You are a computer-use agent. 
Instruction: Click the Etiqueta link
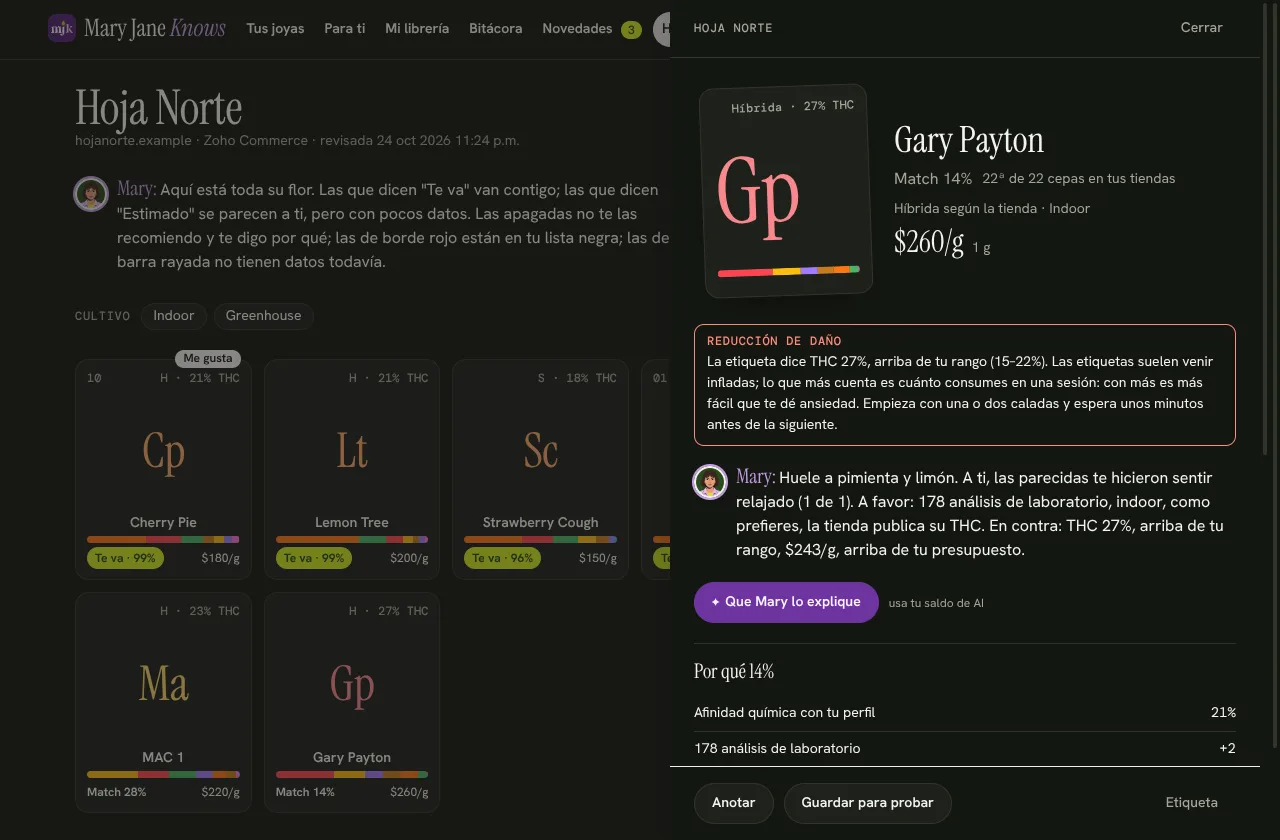[1192, 803]
